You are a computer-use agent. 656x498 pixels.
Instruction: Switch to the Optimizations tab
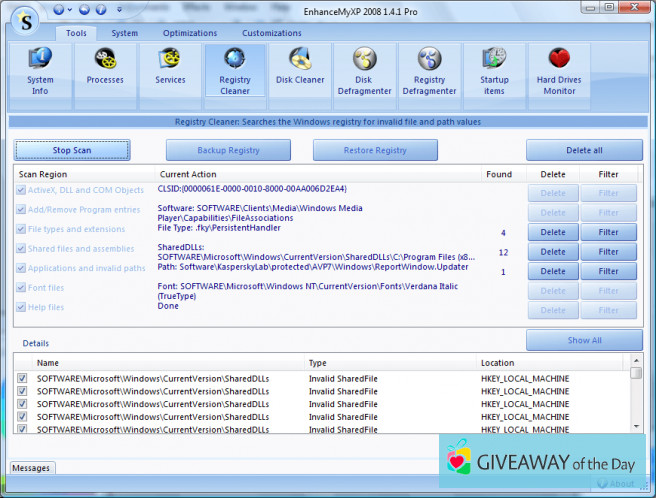190,33
